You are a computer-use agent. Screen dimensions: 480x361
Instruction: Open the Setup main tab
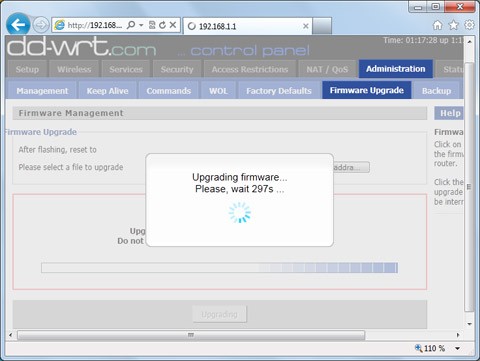(27, 69)
